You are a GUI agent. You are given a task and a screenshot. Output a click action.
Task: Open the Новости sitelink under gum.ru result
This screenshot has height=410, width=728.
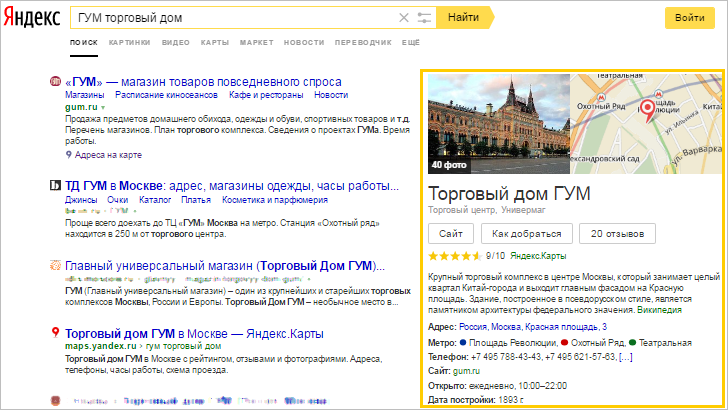point(331,95)
